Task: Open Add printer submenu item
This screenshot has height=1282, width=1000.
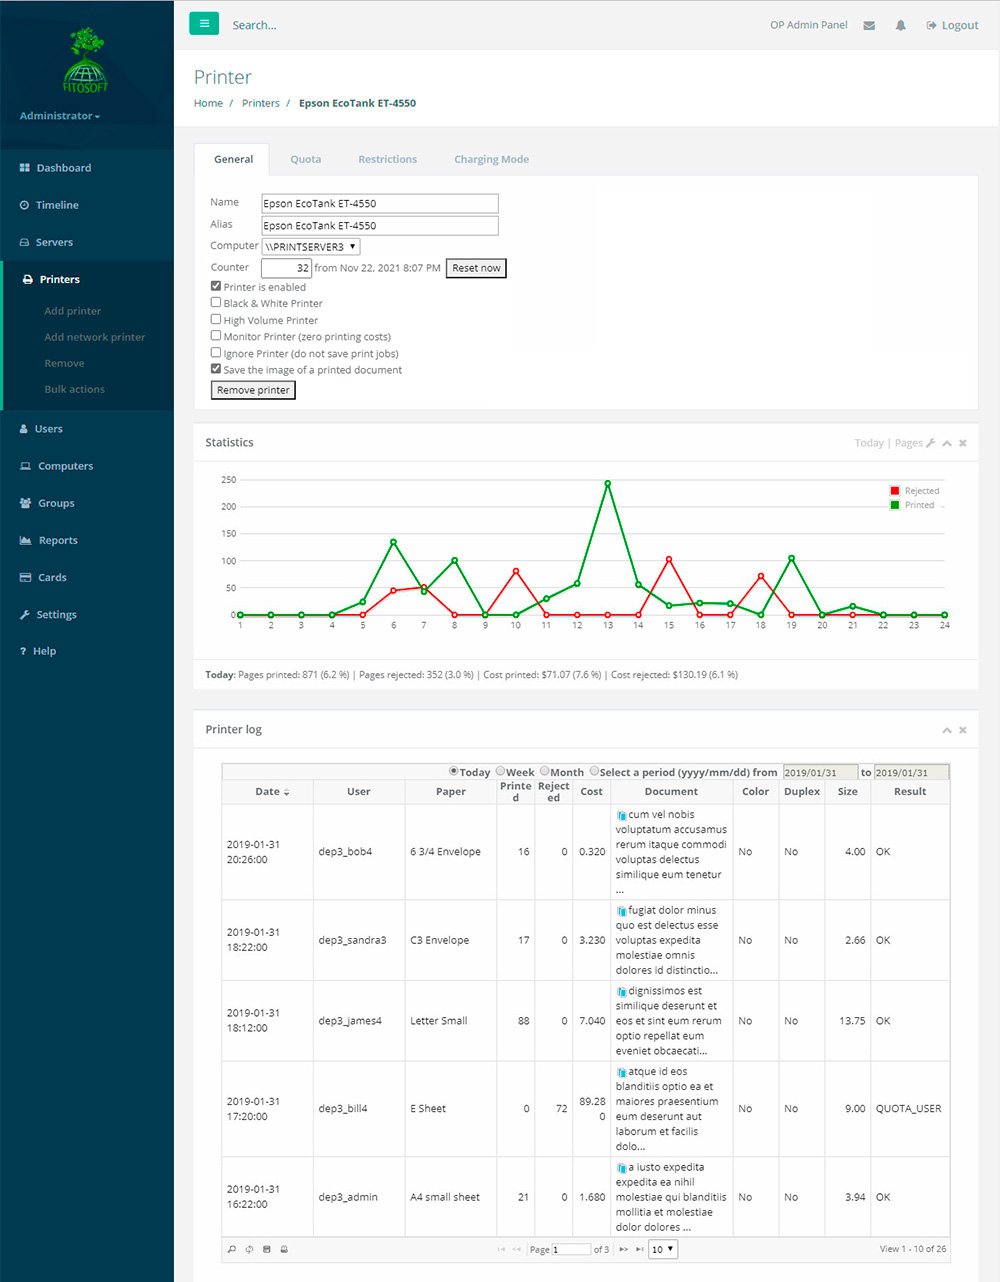Action: click(73, 311)
